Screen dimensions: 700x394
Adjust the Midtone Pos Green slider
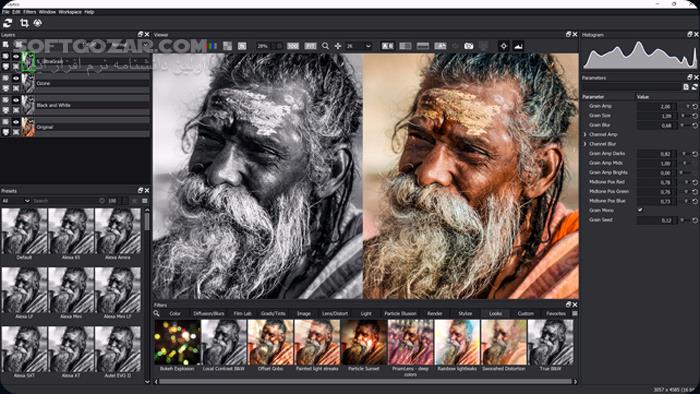point(684,191)
